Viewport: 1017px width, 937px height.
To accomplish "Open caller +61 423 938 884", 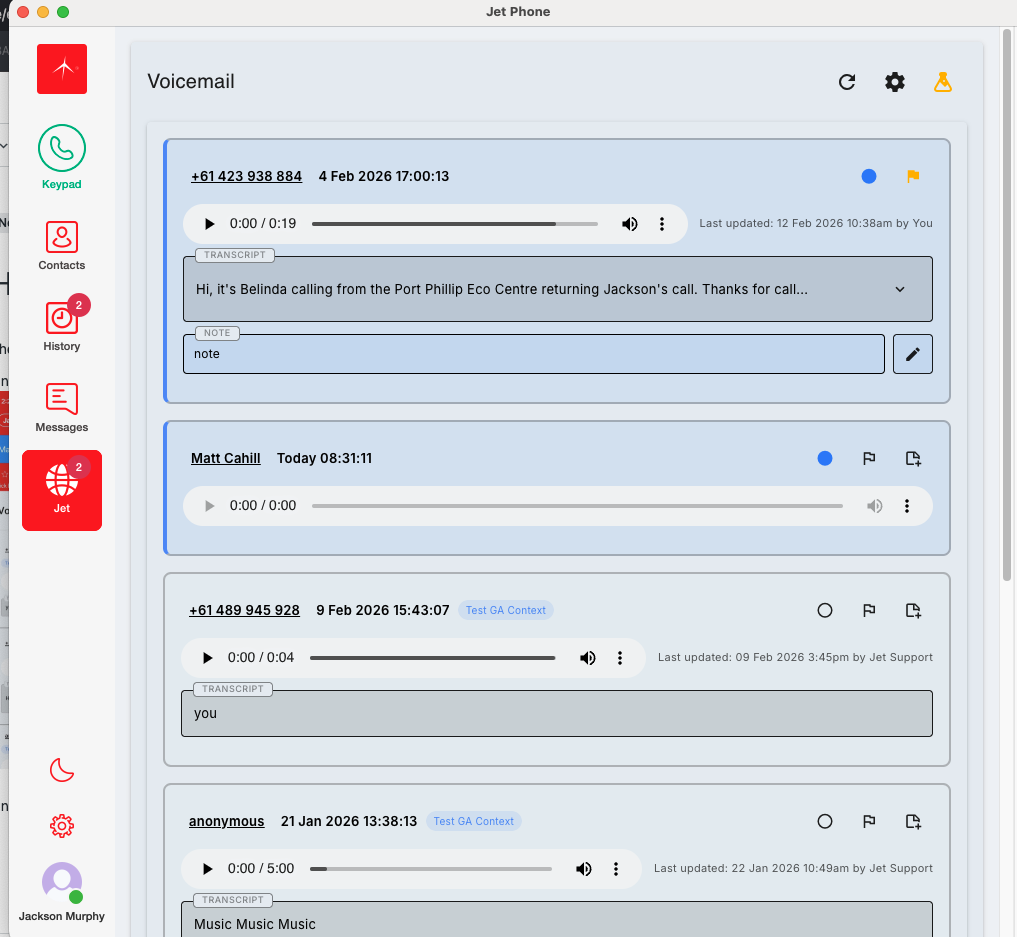I will 246,176.
